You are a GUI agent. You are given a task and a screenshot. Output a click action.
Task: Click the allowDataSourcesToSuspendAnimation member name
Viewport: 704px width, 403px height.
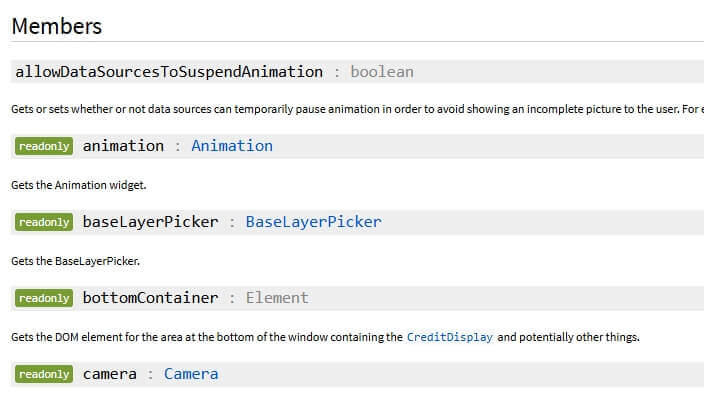coord(169,72)
